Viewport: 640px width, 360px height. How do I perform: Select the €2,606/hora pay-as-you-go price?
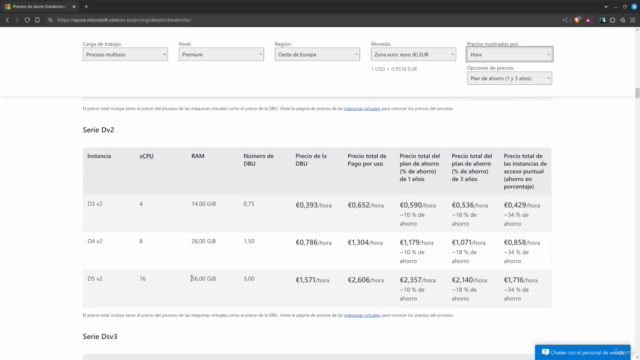(365, 280)
